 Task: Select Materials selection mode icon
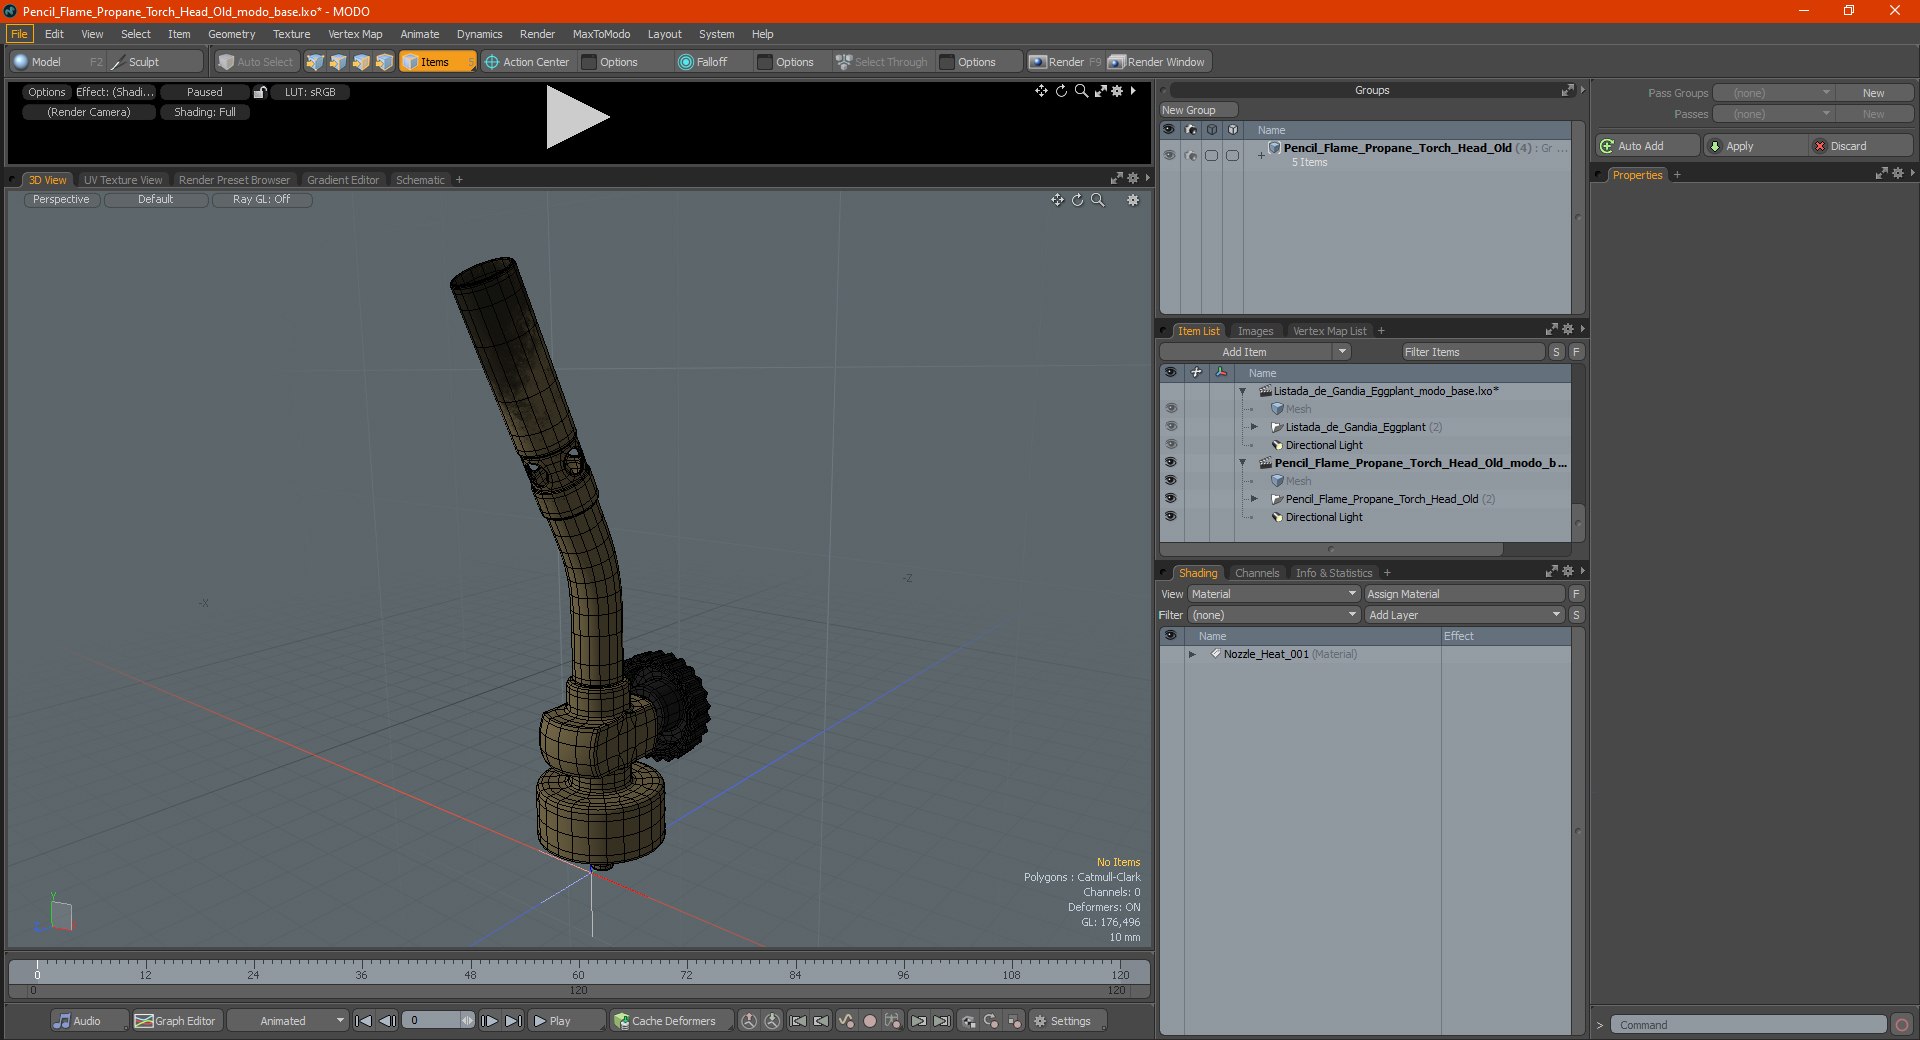pyautogui.click(x=384, y=62)
